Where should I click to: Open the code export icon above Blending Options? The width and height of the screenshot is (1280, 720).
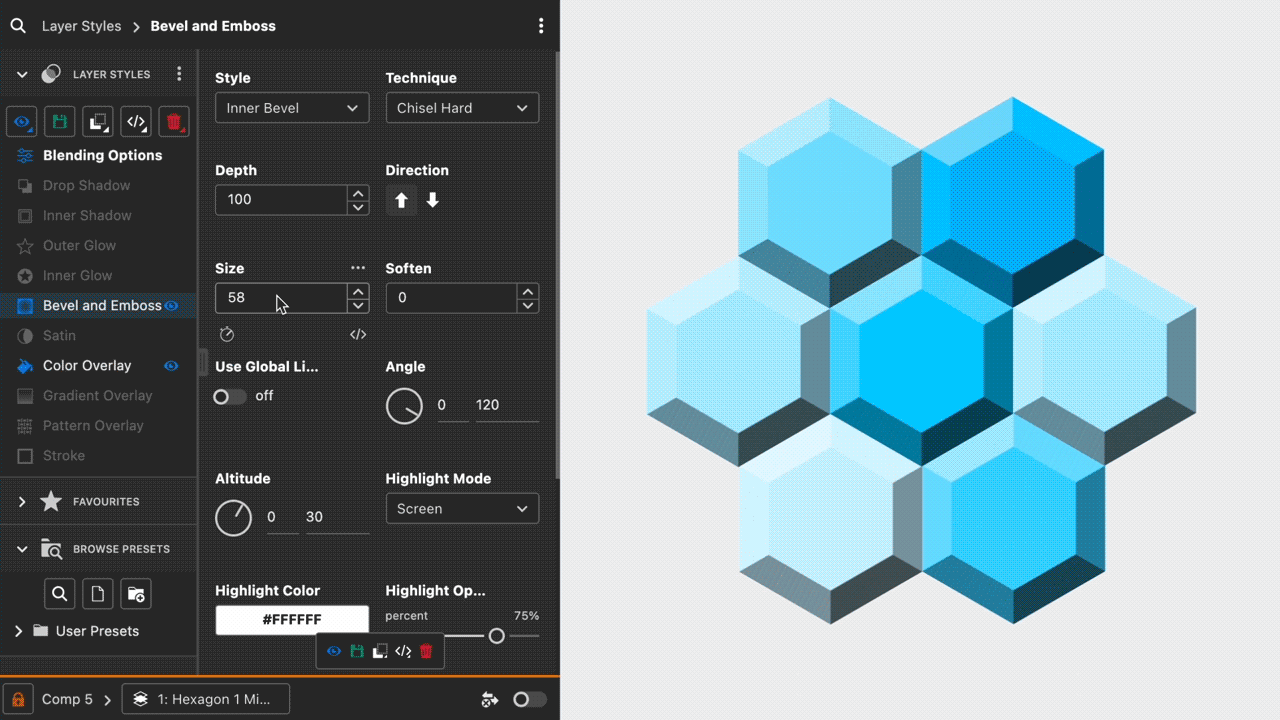pyautogui.click(x=135, y=121)
